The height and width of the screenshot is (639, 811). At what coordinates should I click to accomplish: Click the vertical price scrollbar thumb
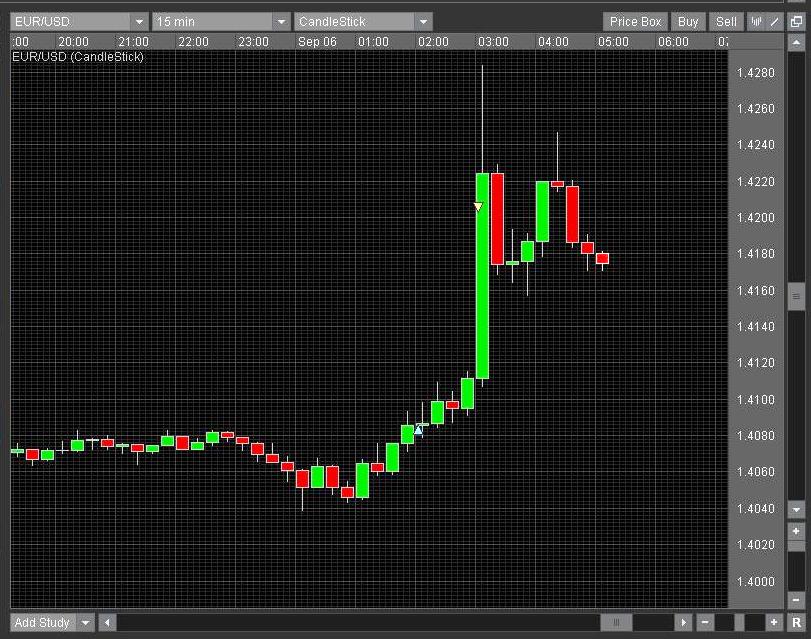(796, 295)
